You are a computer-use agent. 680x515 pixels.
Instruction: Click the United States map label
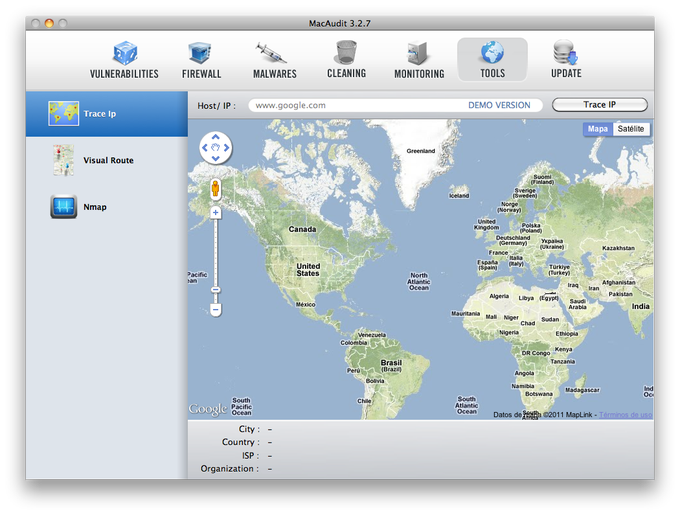pyautogui.click(x=308, y=270)
